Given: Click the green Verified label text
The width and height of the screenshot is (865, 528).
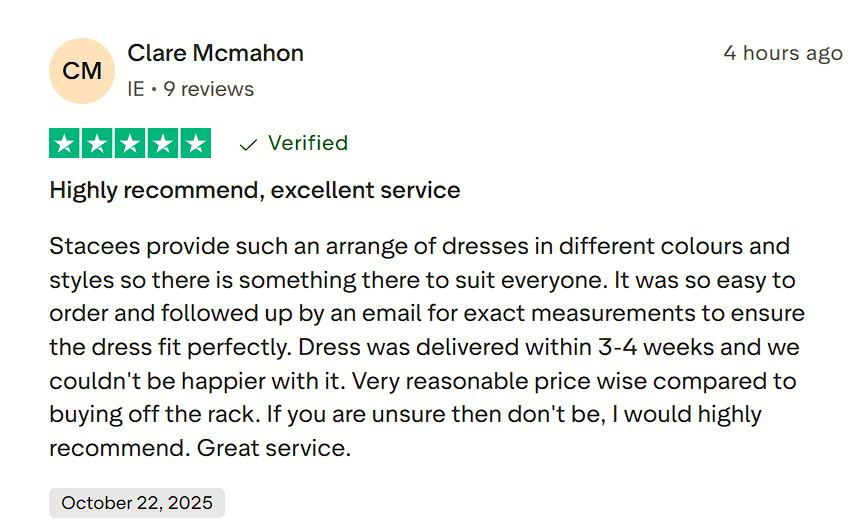Looking at the screenshot, I should [x=308, y=143].
